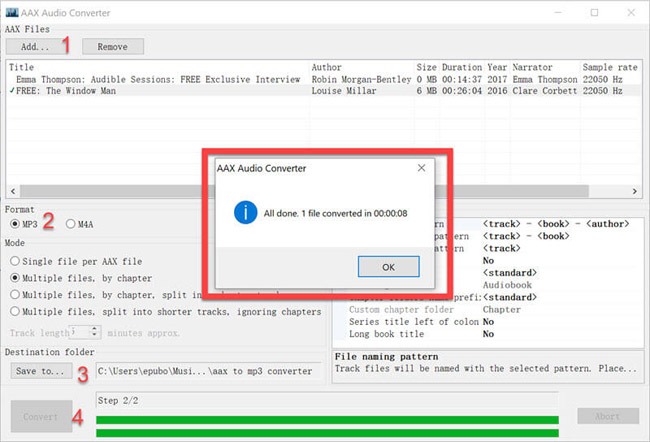Screen dimensions: 650x442
Task: Click the Add... button for AAX files
Action: (35, 46)
